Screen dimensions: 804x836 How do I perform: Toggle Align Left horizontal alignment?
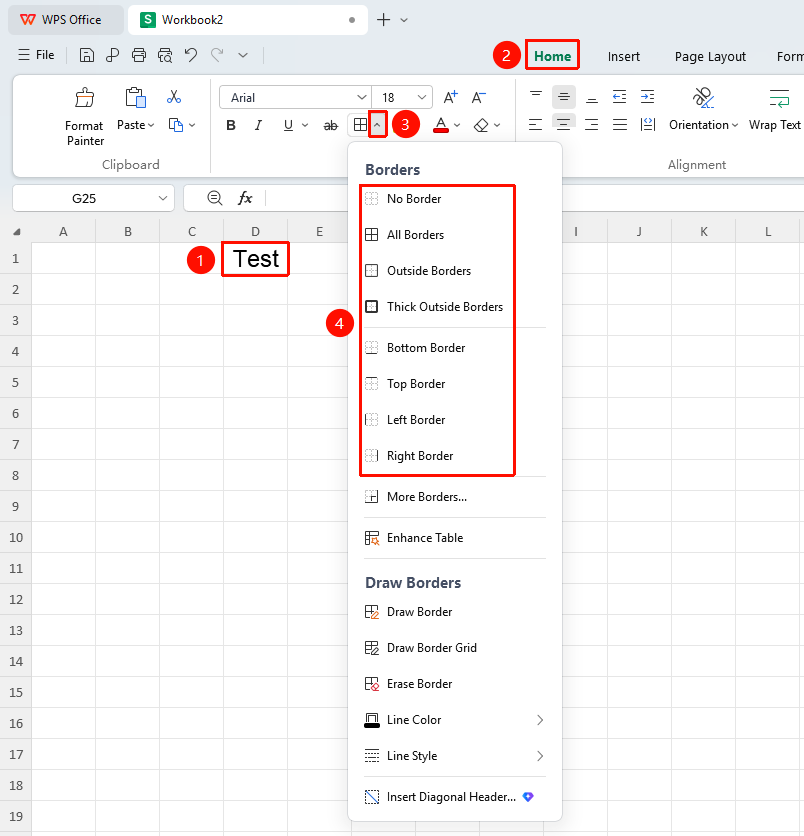[535, 125]
